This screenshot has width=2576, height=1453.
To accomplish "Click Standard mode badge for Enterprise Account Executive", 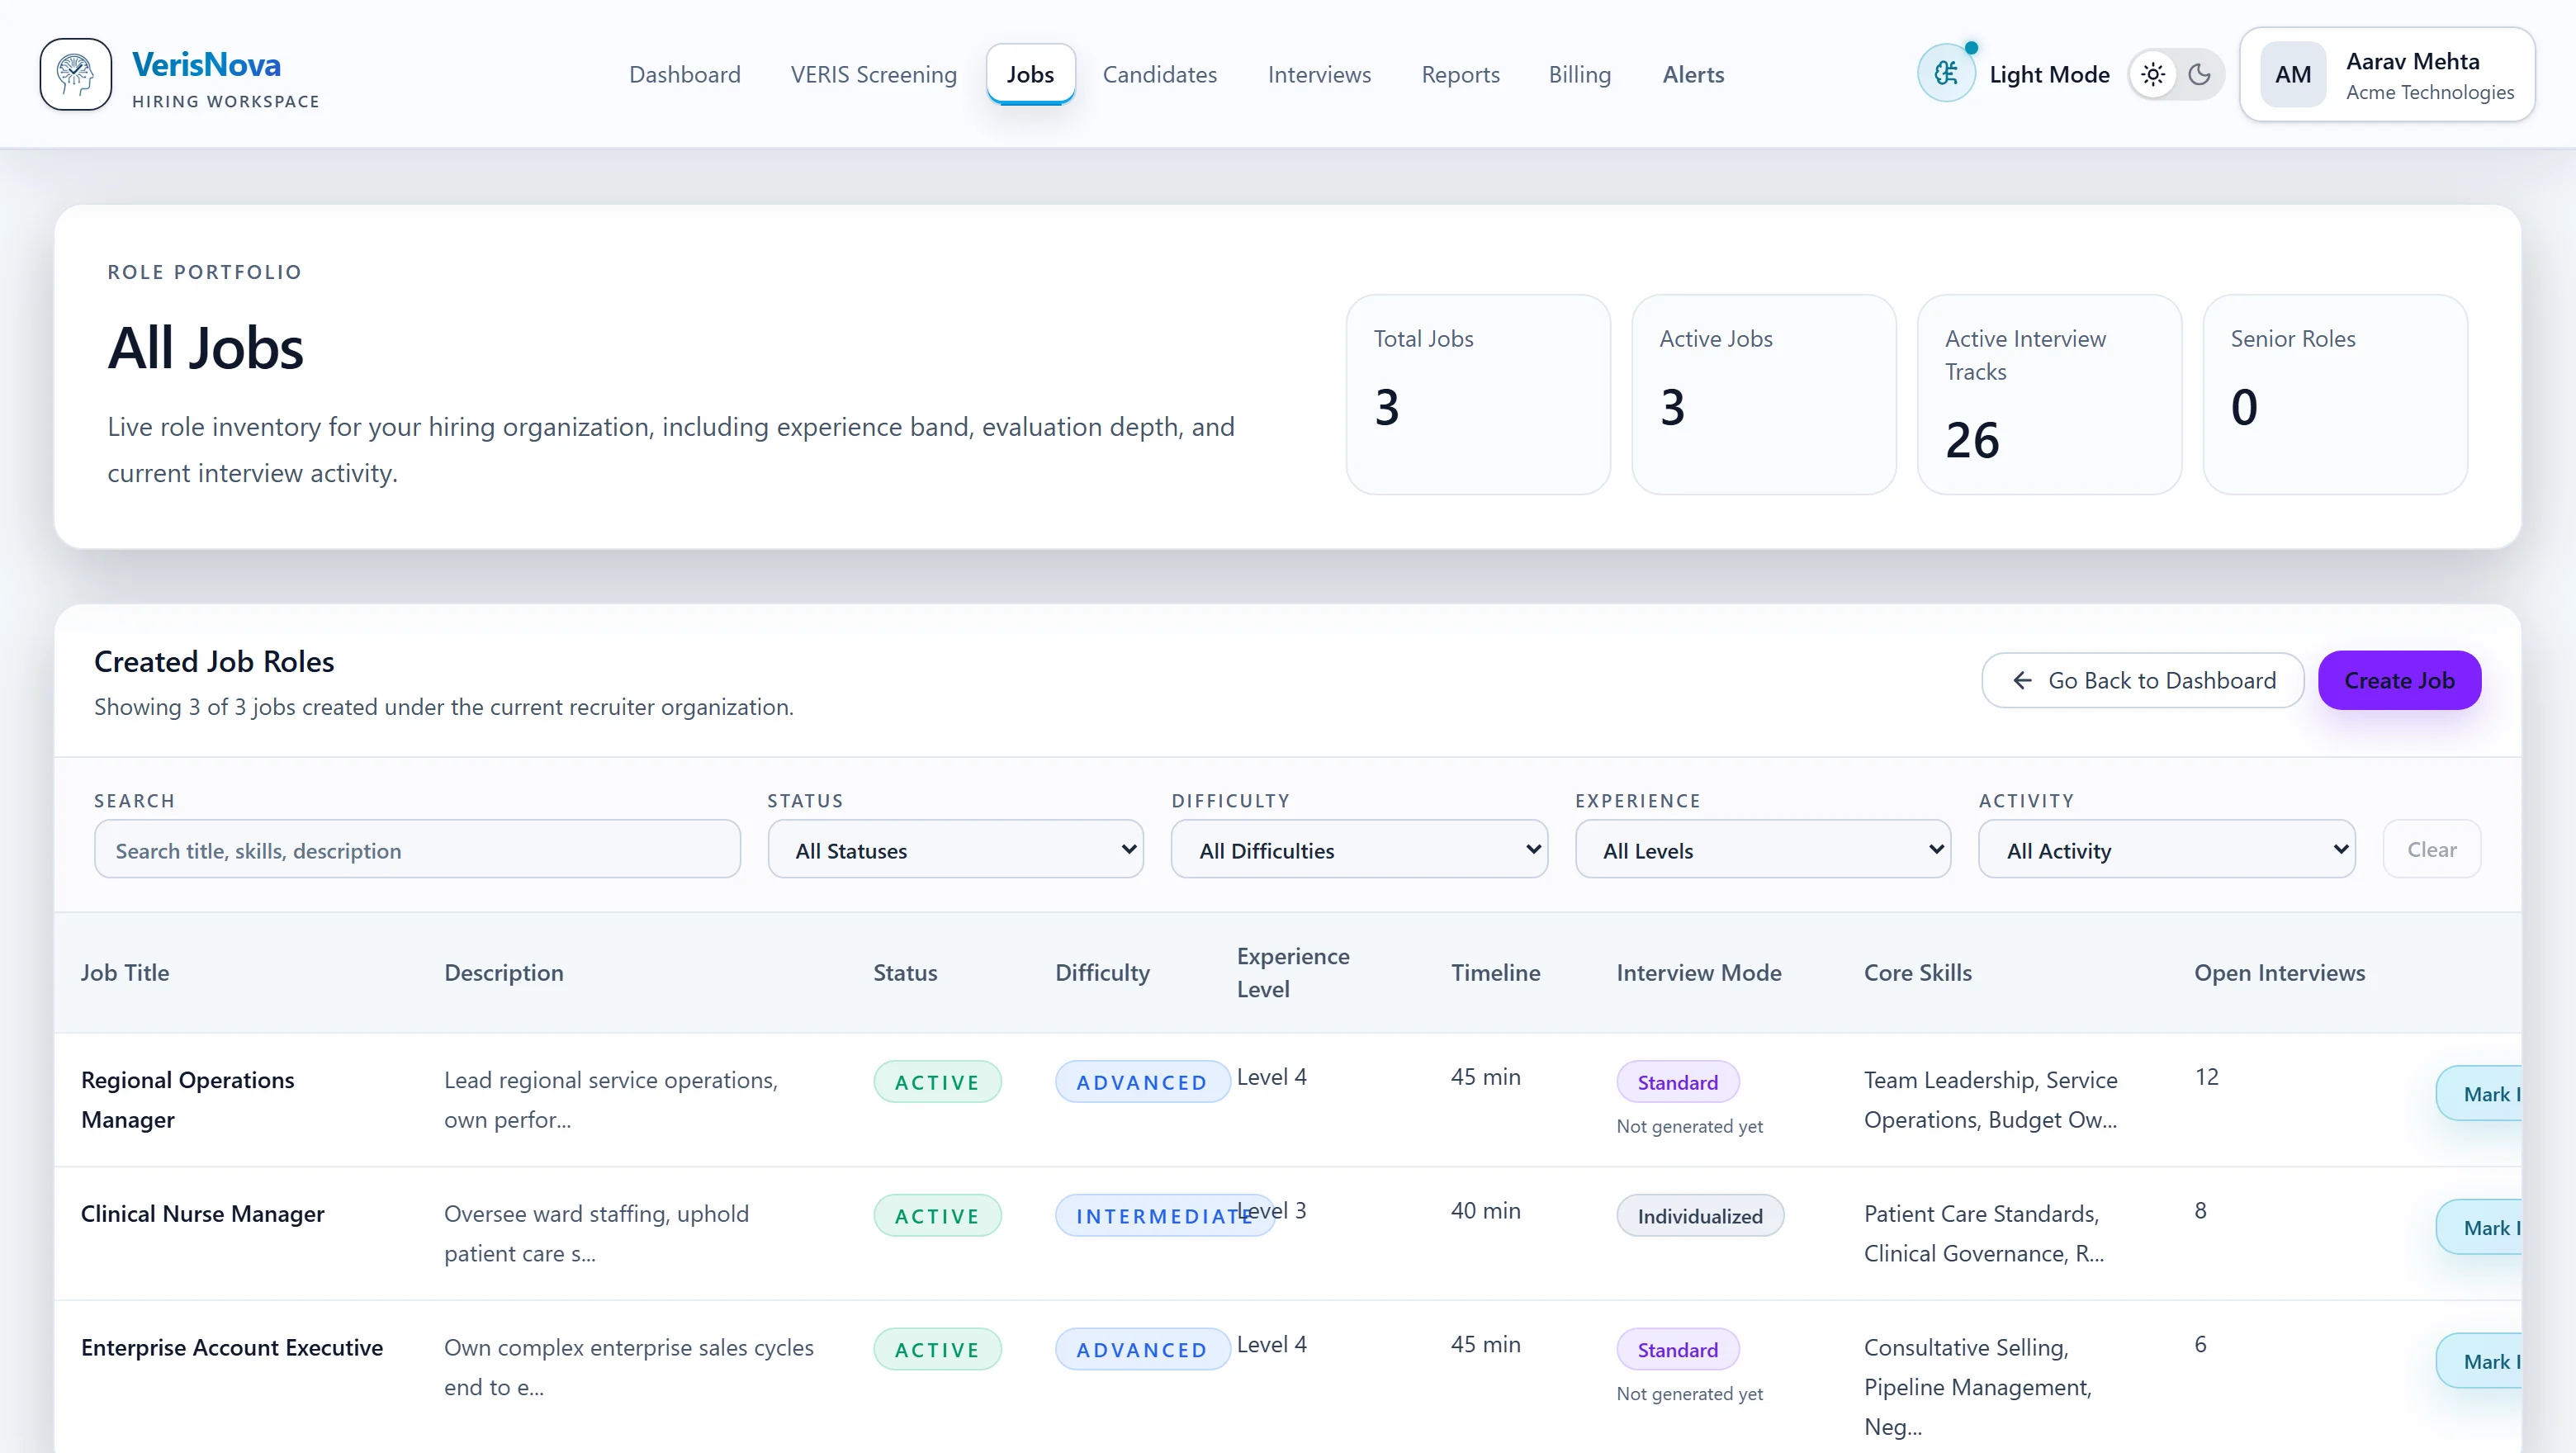I will point(1677,1349).
